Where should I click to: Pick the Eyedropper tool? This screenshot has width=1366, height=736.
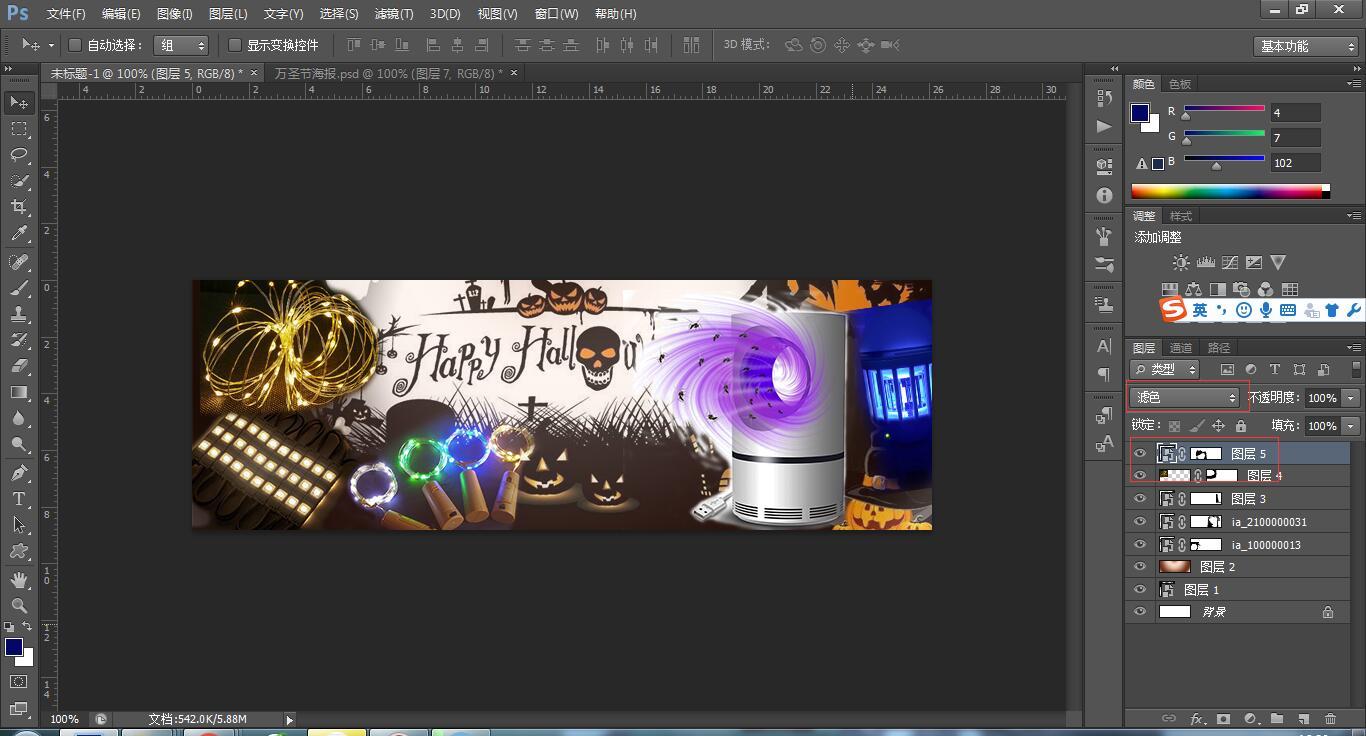coord(19,234)
